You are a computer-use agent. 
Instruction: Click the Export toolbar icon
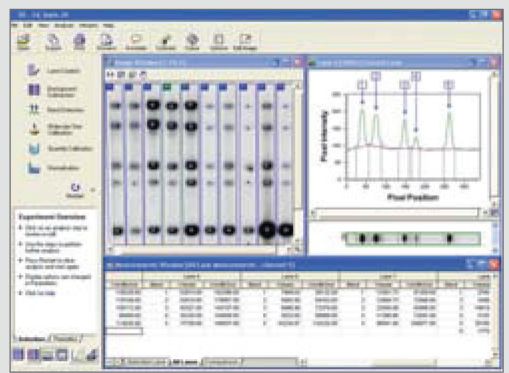click(53, 41)
